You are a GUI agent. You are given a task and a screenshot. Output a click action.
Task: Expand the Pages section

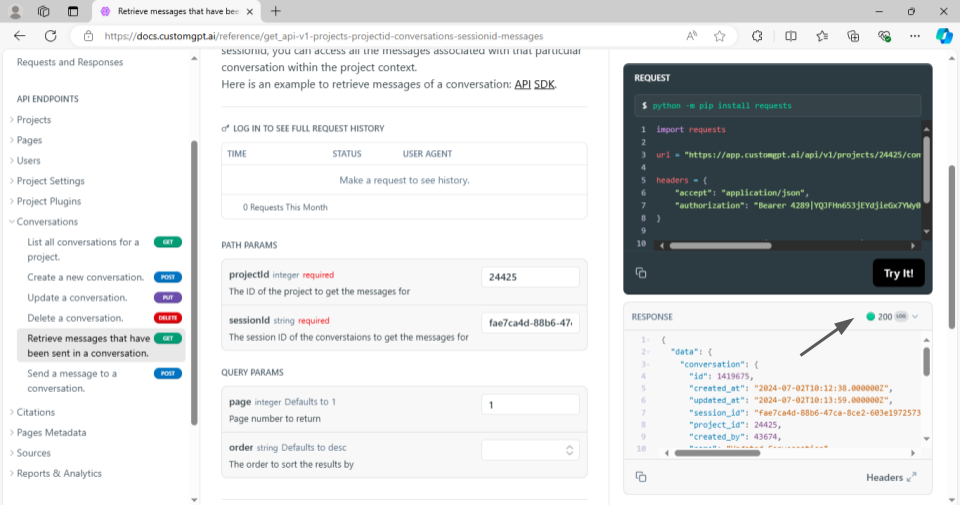coord(29,140)
